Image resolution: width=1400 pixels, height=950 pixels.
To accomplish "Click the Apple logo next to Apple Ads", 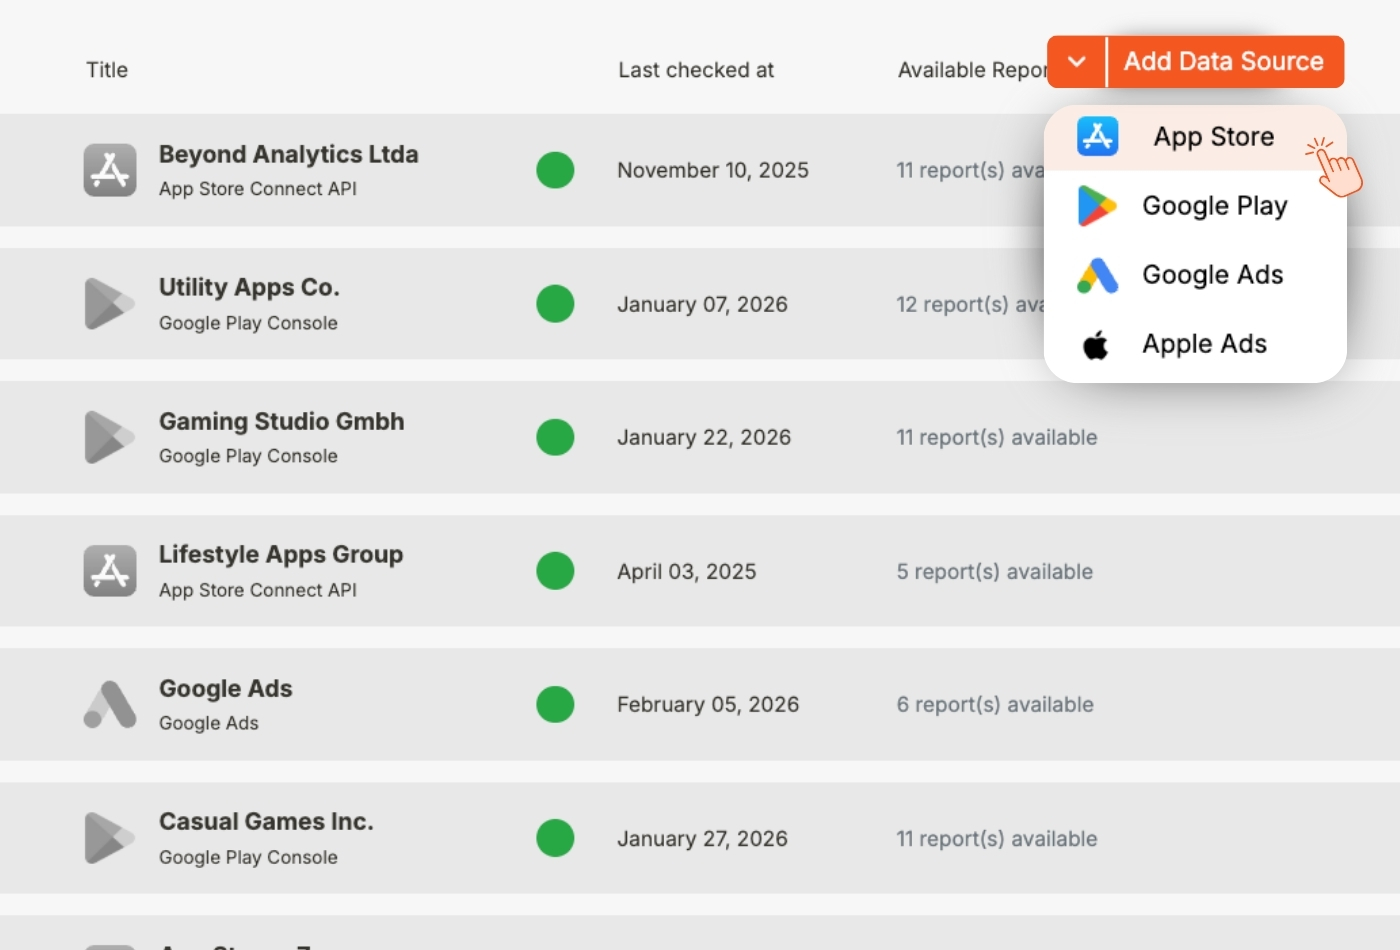I will tap(1097, 343).
